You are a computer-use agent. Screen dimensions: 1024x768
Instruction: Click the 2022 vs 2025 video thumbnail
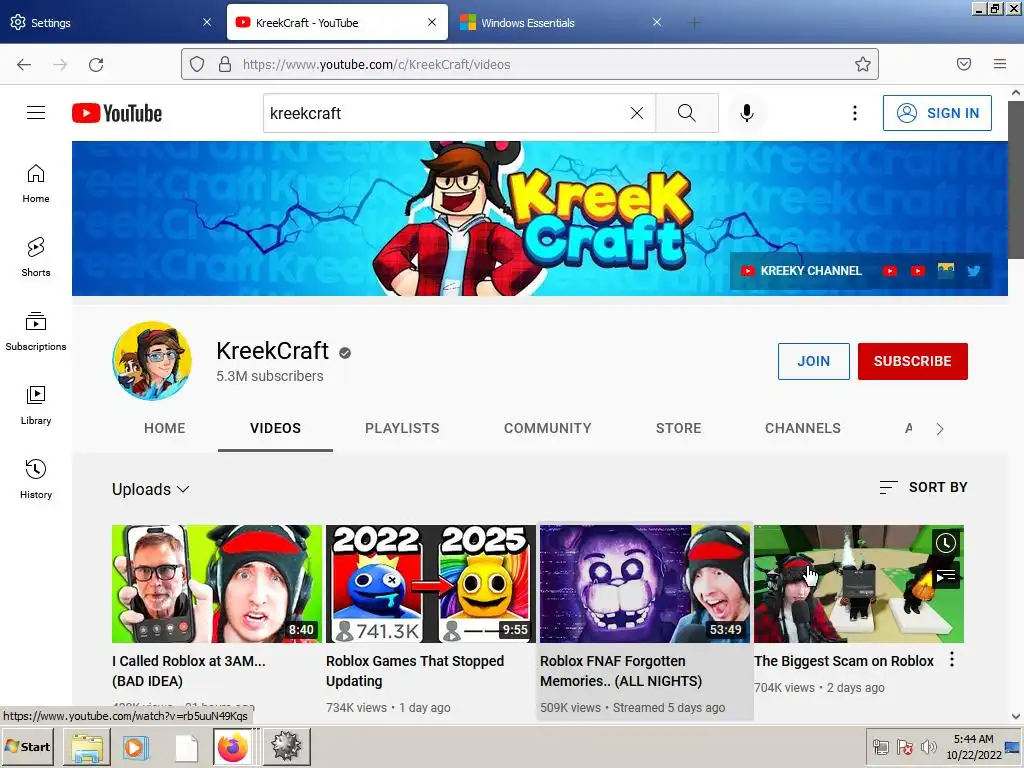pyautogui.click(x=431, y=584)
